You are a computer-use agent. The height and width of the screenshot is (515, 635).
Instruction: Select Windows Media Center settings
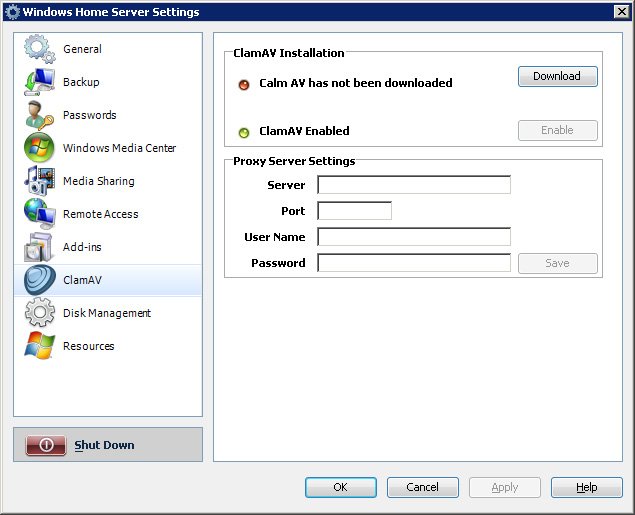[108, 148]
